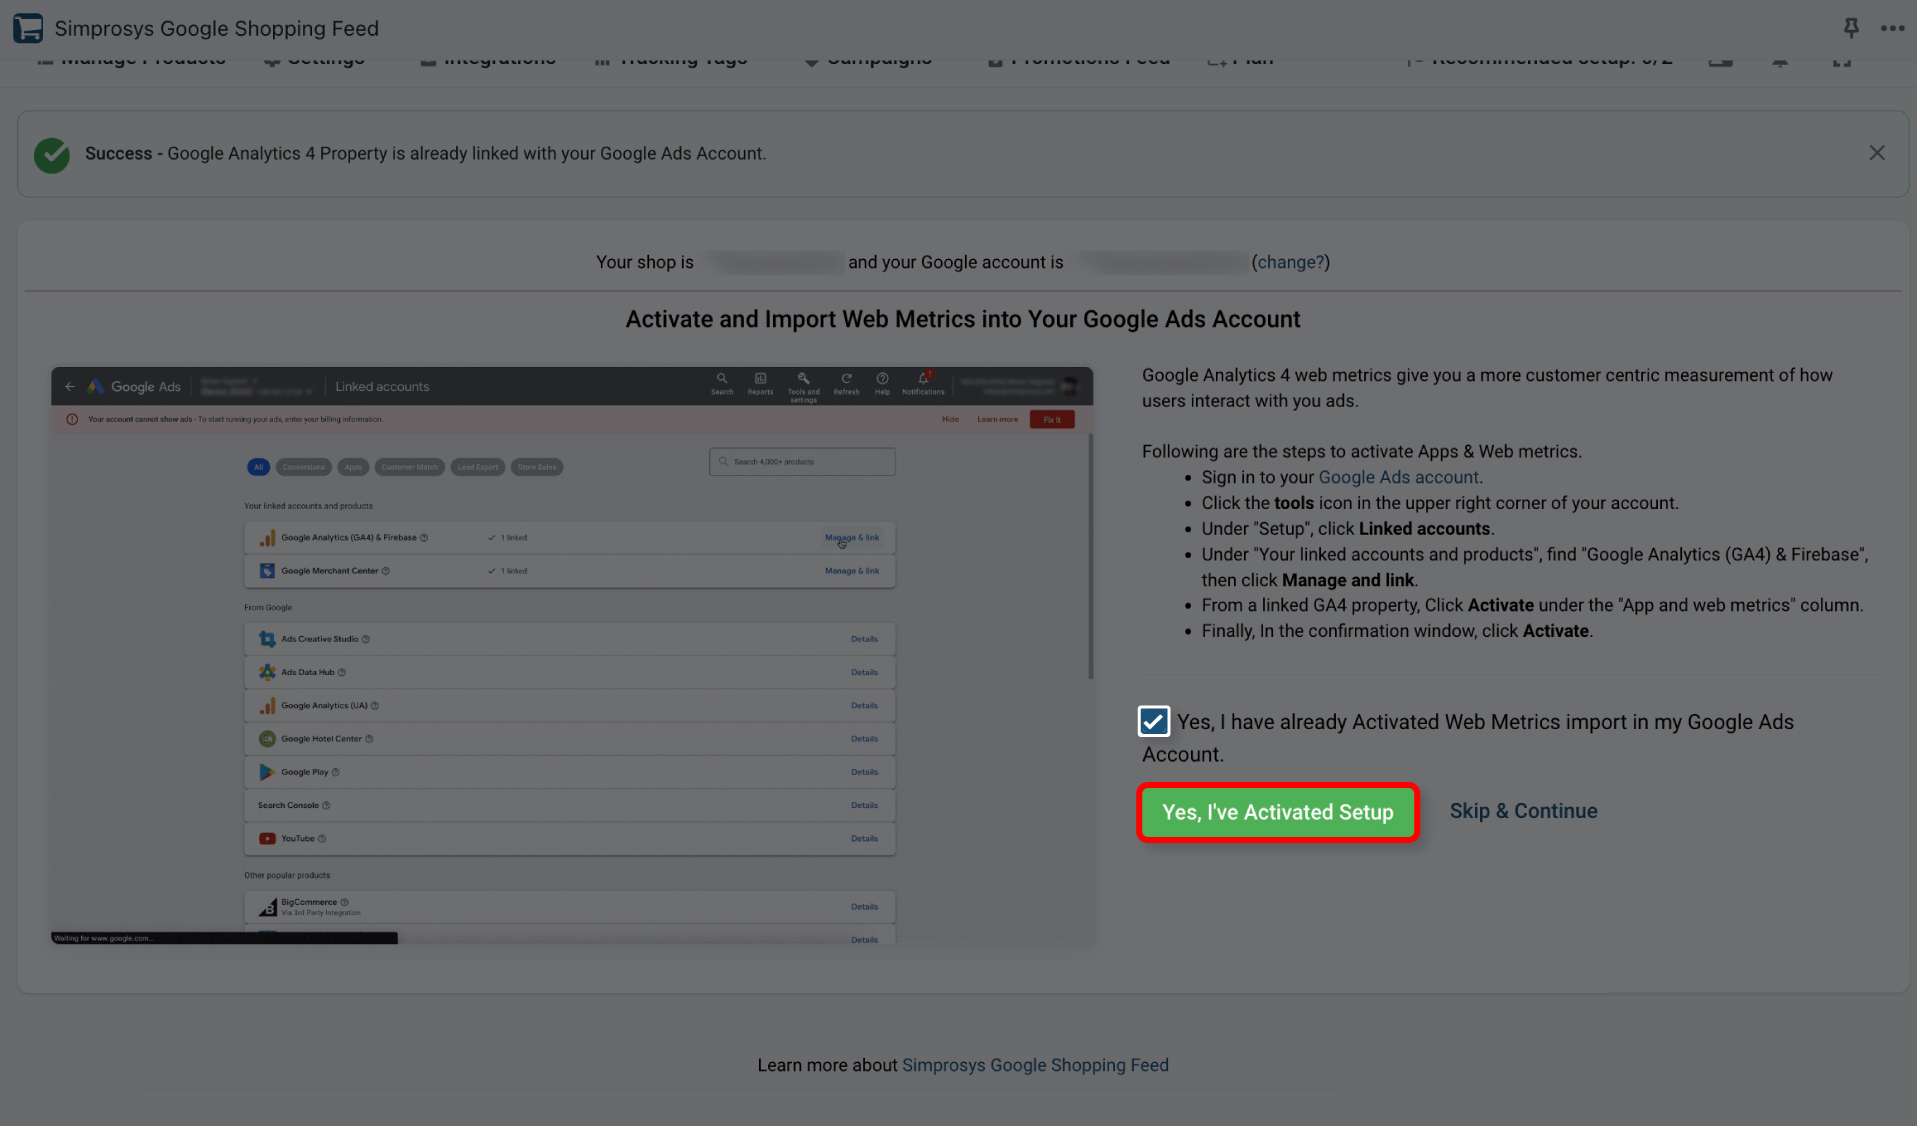Click the 'Finally, In the confirmation window' step
Image resolution: width=1917 pixels, height=1126 pixels.
pos(1396,631)
